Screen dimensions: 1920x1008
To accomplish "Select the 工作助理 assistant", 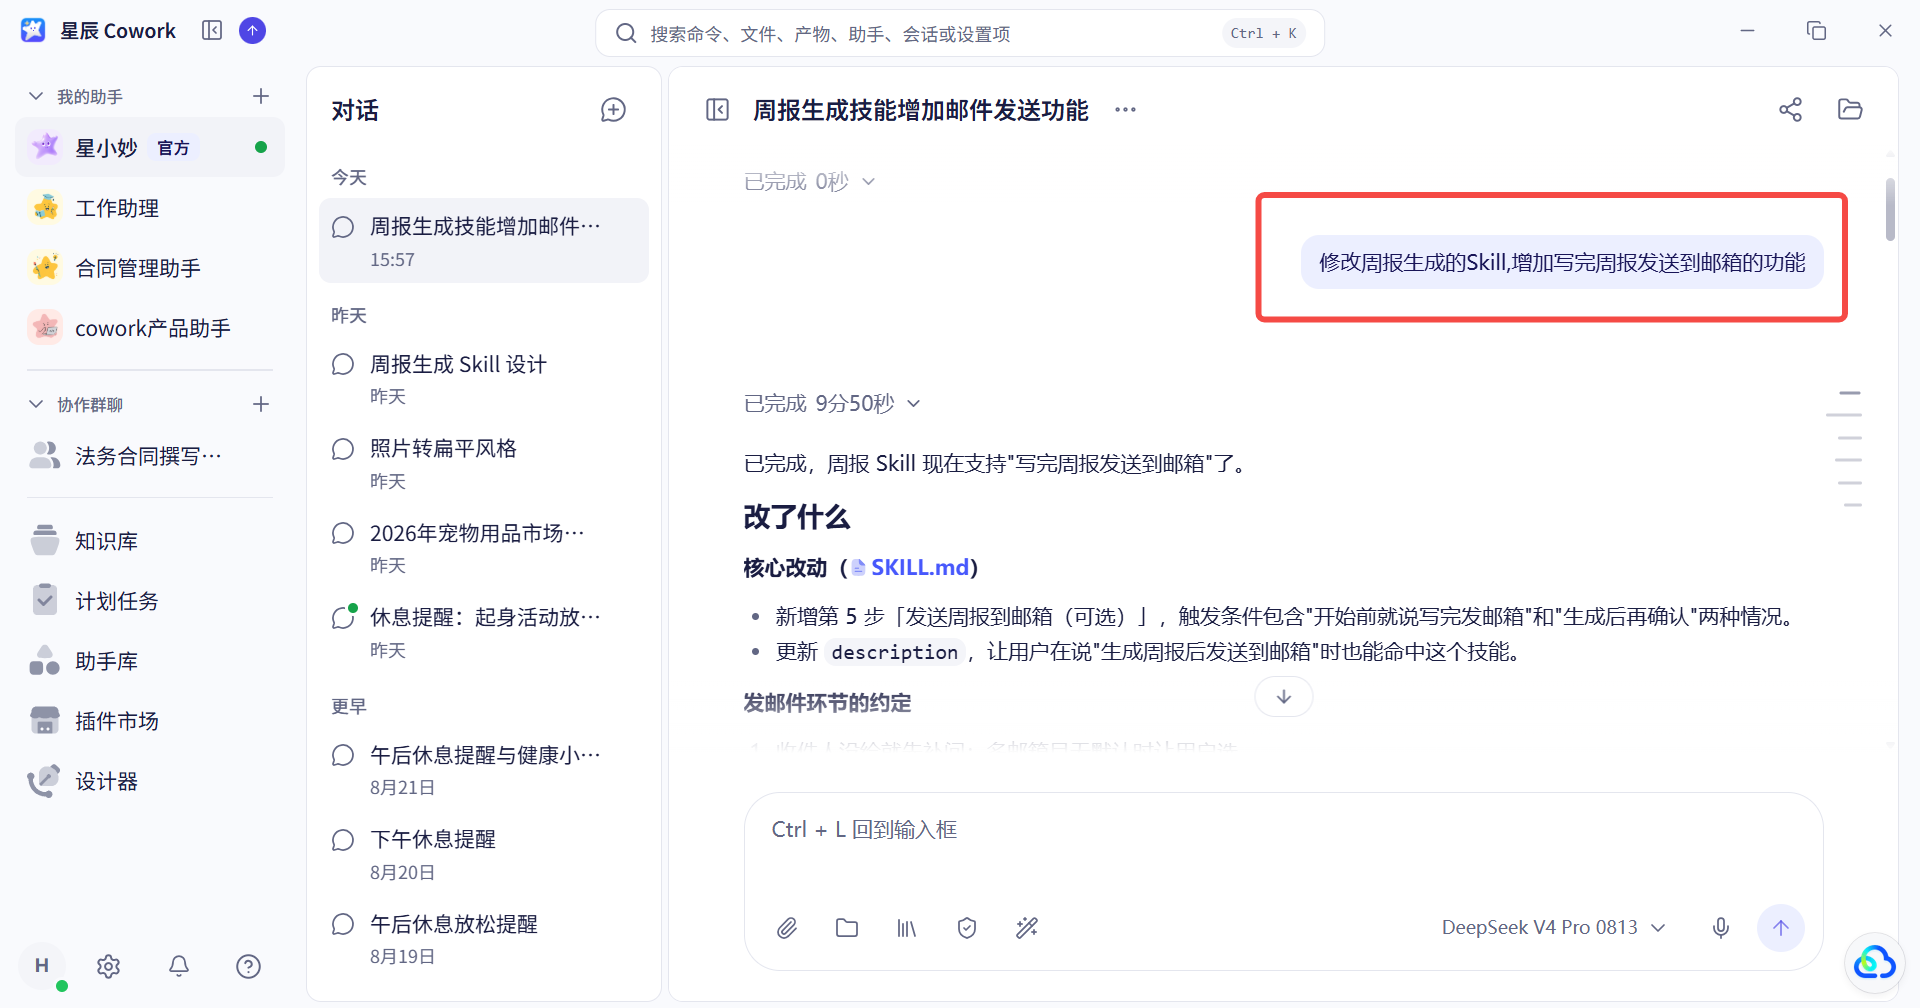I will (x=150, y=208).
